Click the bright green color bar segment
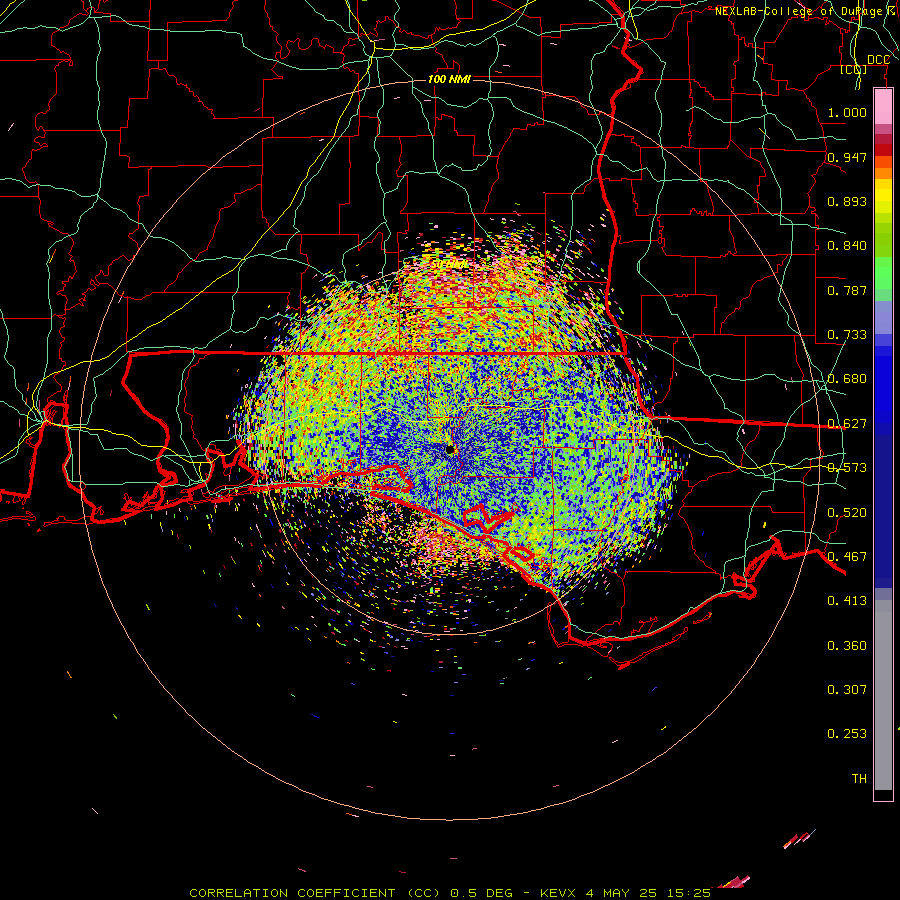This screenshot has width=900, height=900. pyautogui.click(x=883, y=273)
